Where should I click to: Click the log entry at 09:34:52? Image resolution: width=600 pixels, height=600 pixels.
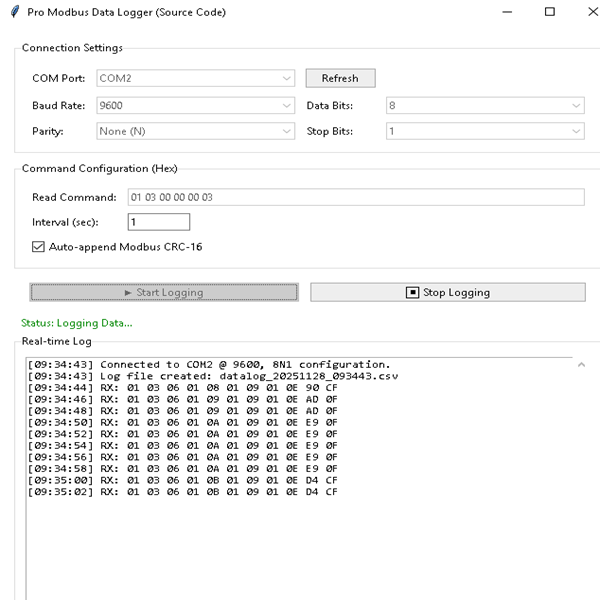(183, 434)
